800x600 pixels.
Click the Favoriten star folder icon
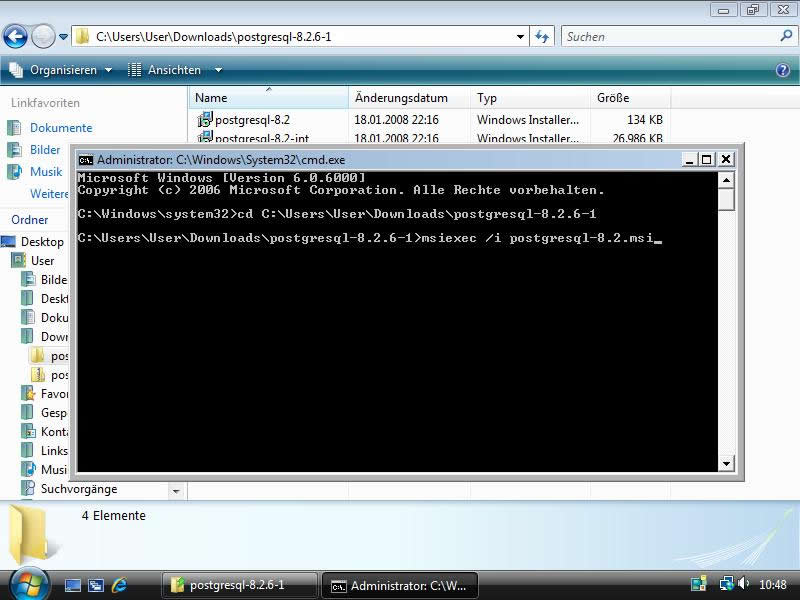click(28, 393)
